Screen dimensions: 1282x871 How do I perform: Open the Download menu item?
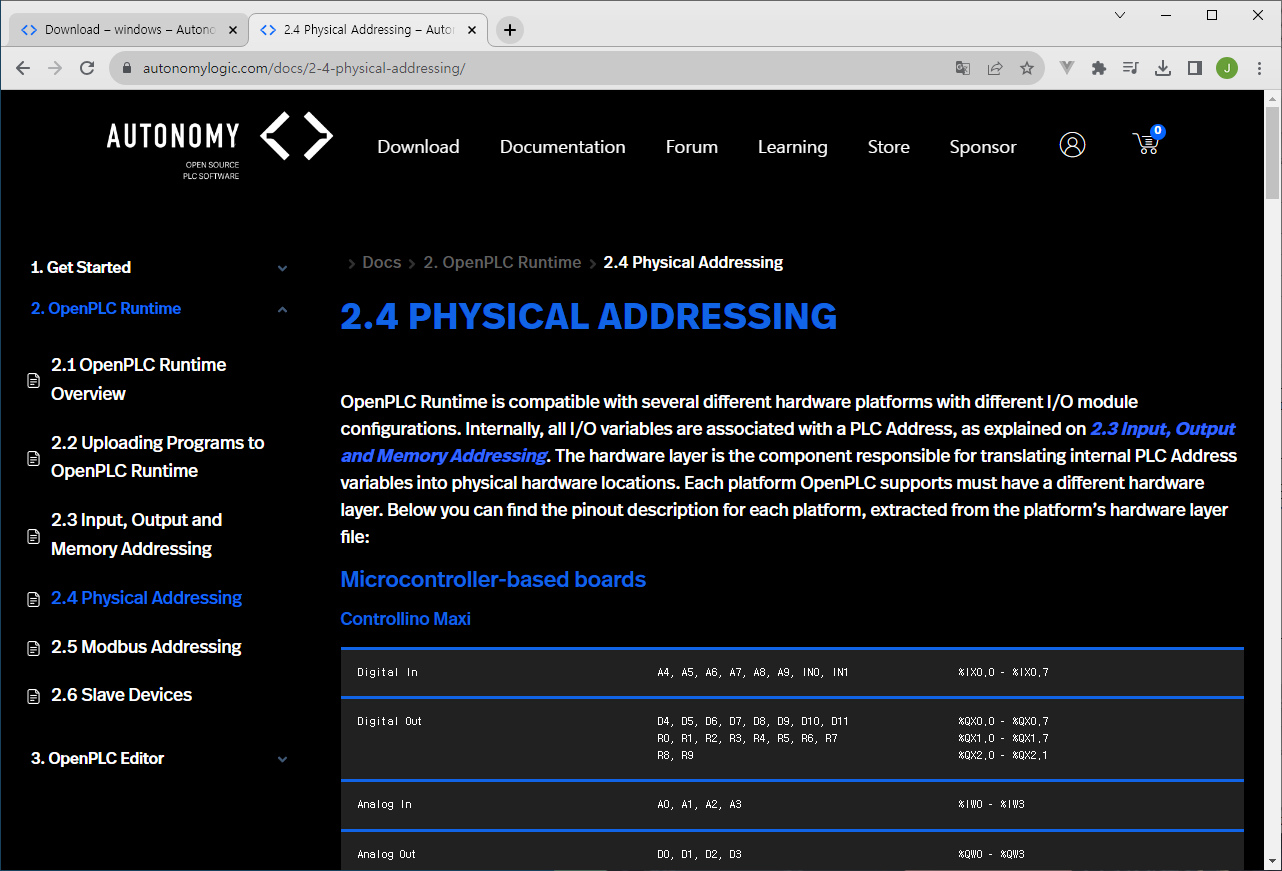(x=418, y=146)
